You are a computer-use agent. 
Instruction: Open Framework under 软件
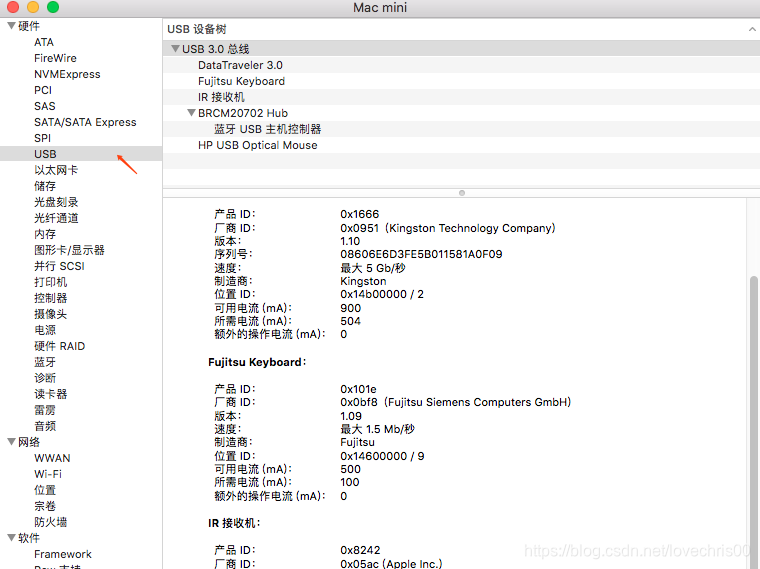(x=63, y=554)
